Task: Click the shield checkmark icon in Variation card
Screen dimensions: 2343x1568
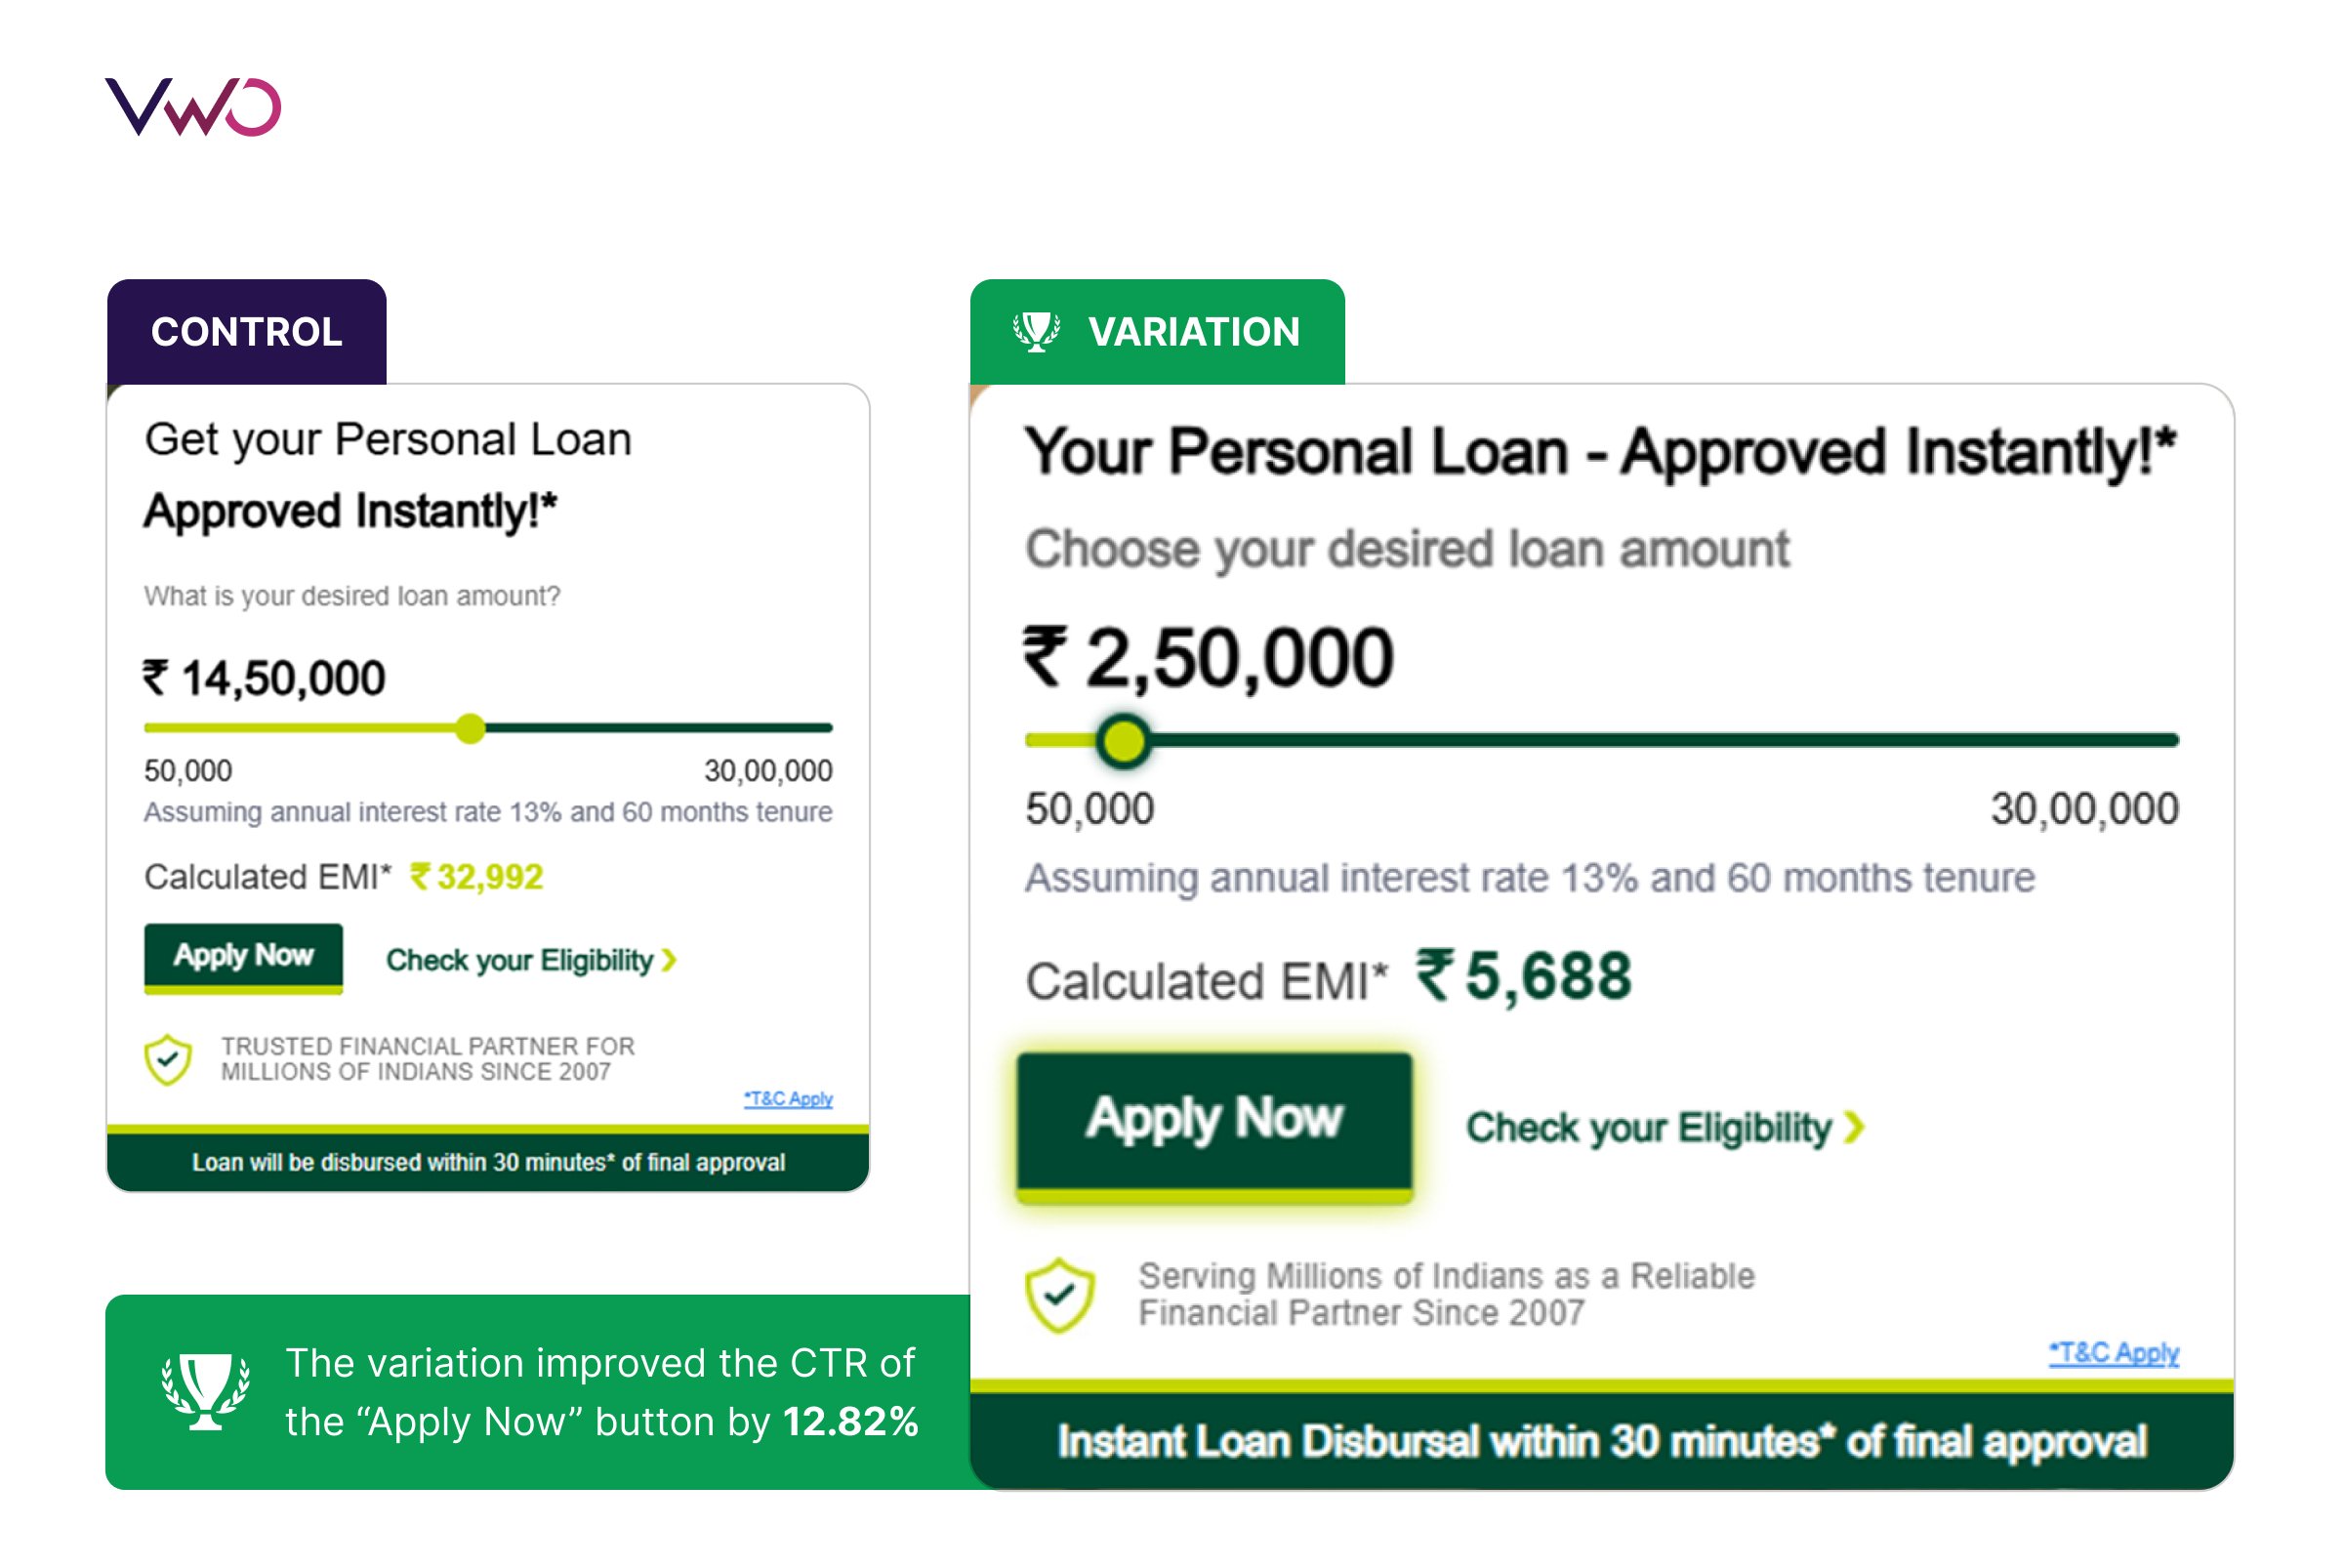Action: [1059, 1295]
